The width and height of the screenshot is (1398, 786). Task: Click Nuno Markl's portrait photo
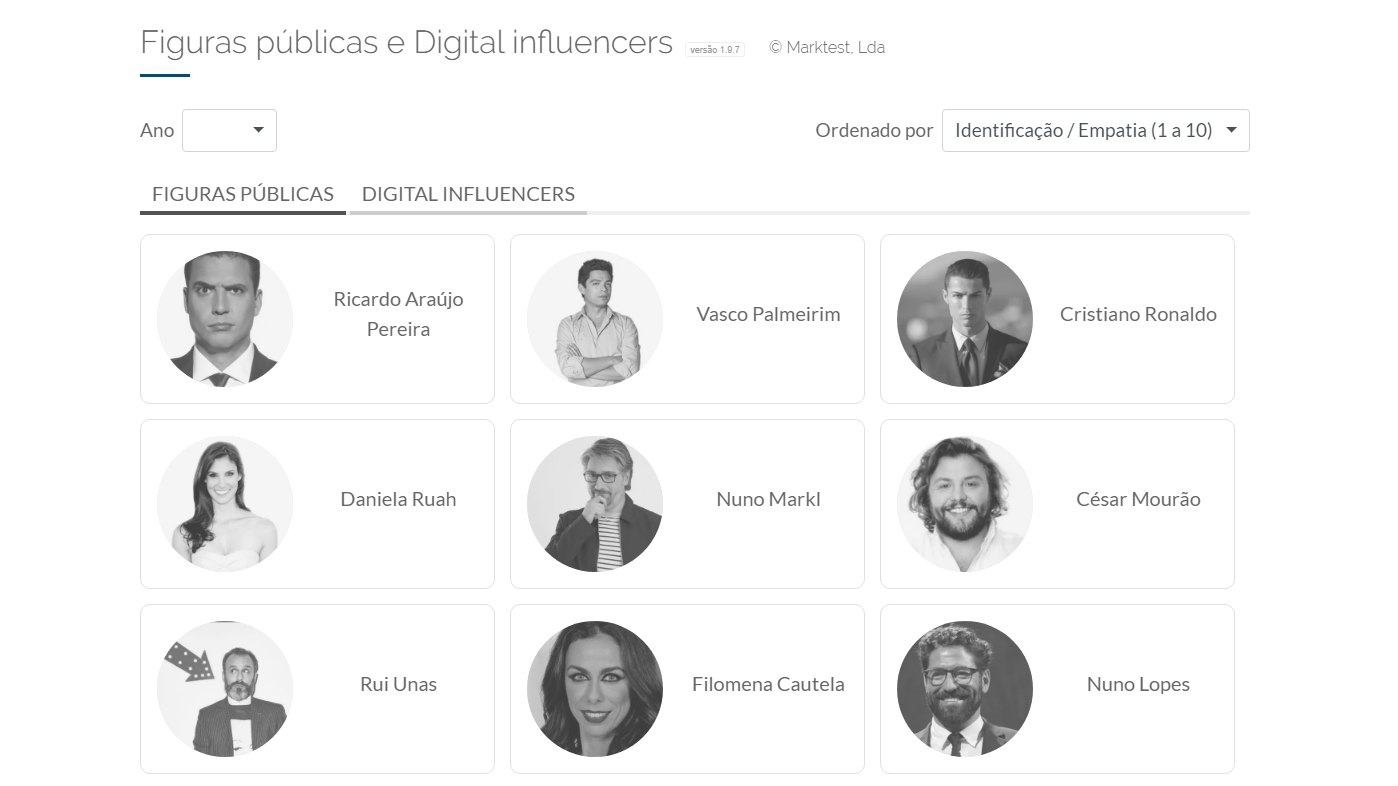[595, 504]
